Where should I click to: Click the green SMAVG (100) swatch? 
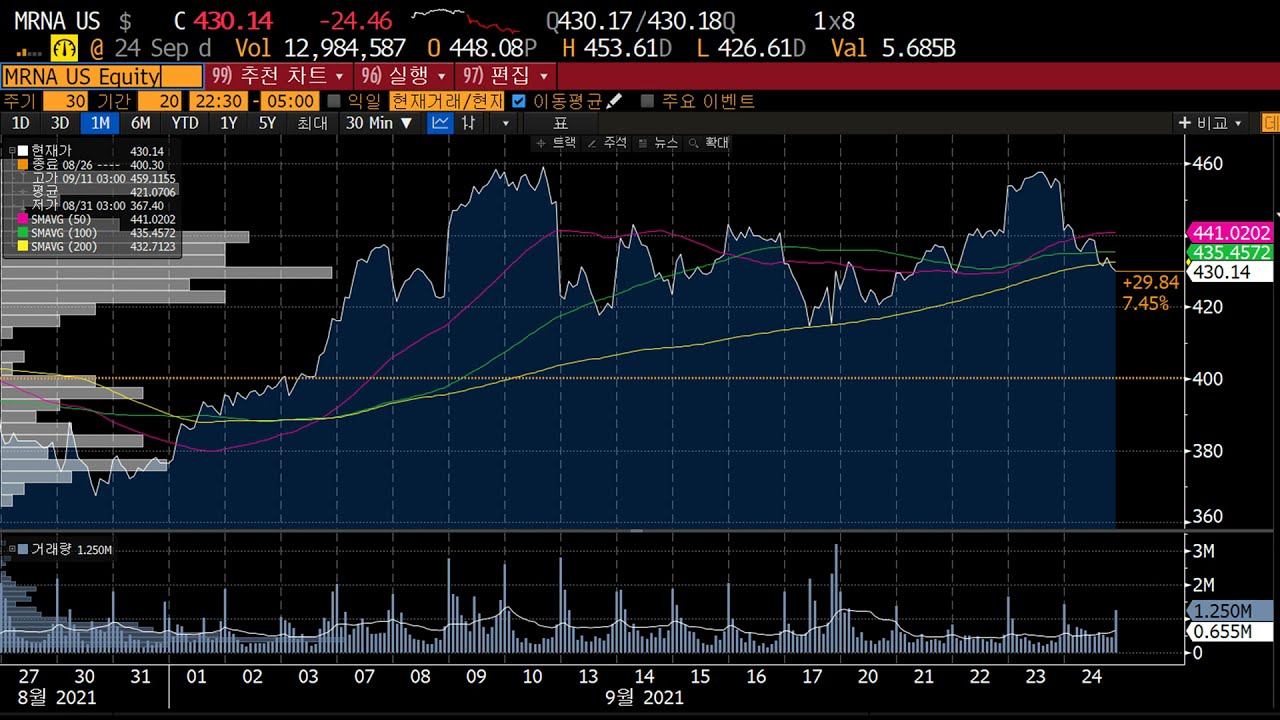click(24, 232)
